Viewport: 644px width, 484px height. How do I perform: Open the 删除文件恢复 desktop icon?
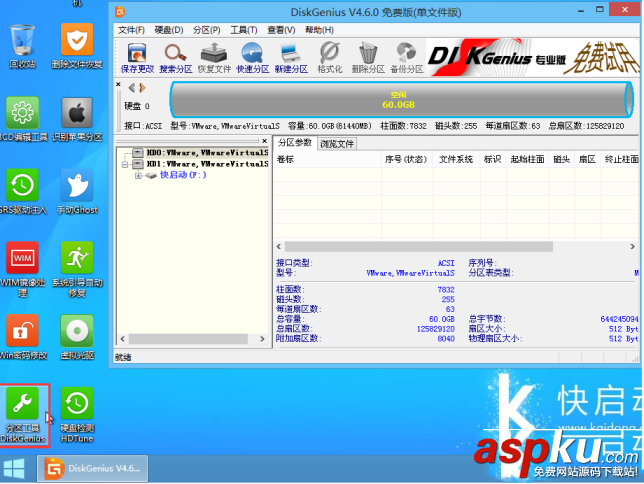(77, 46)
